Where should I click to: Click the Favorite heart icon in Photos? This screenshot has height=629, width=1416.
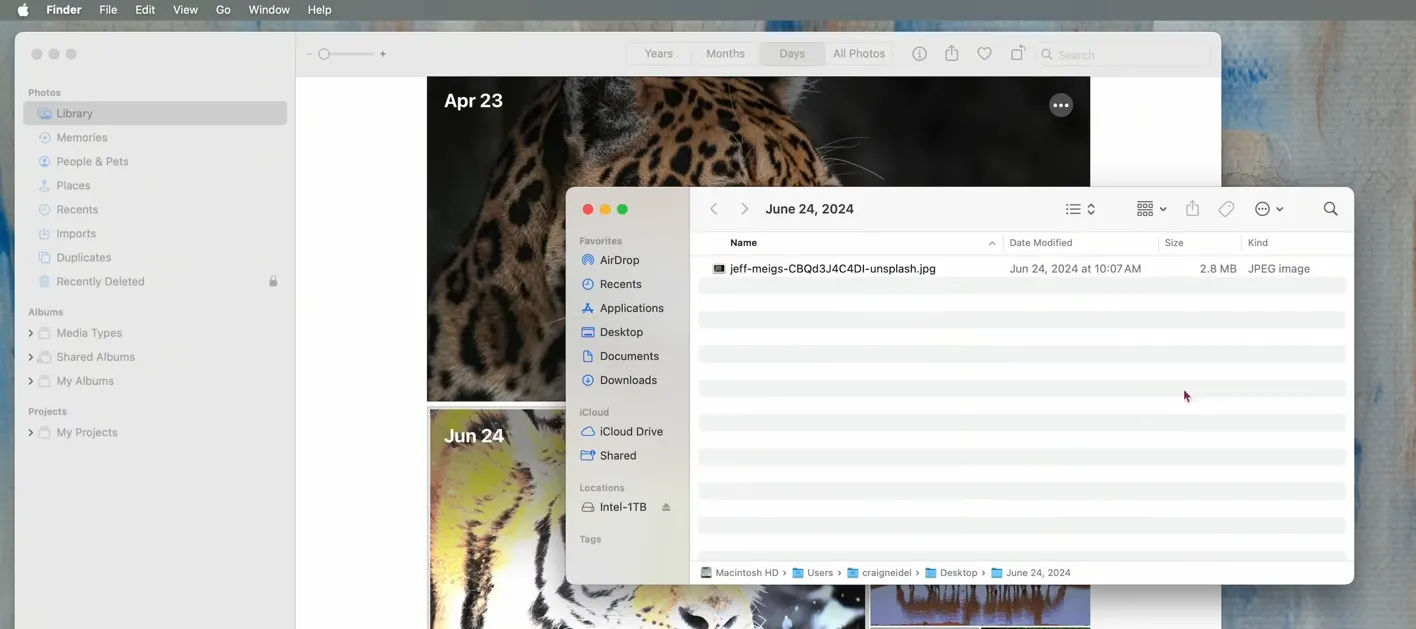pos(985,54)
